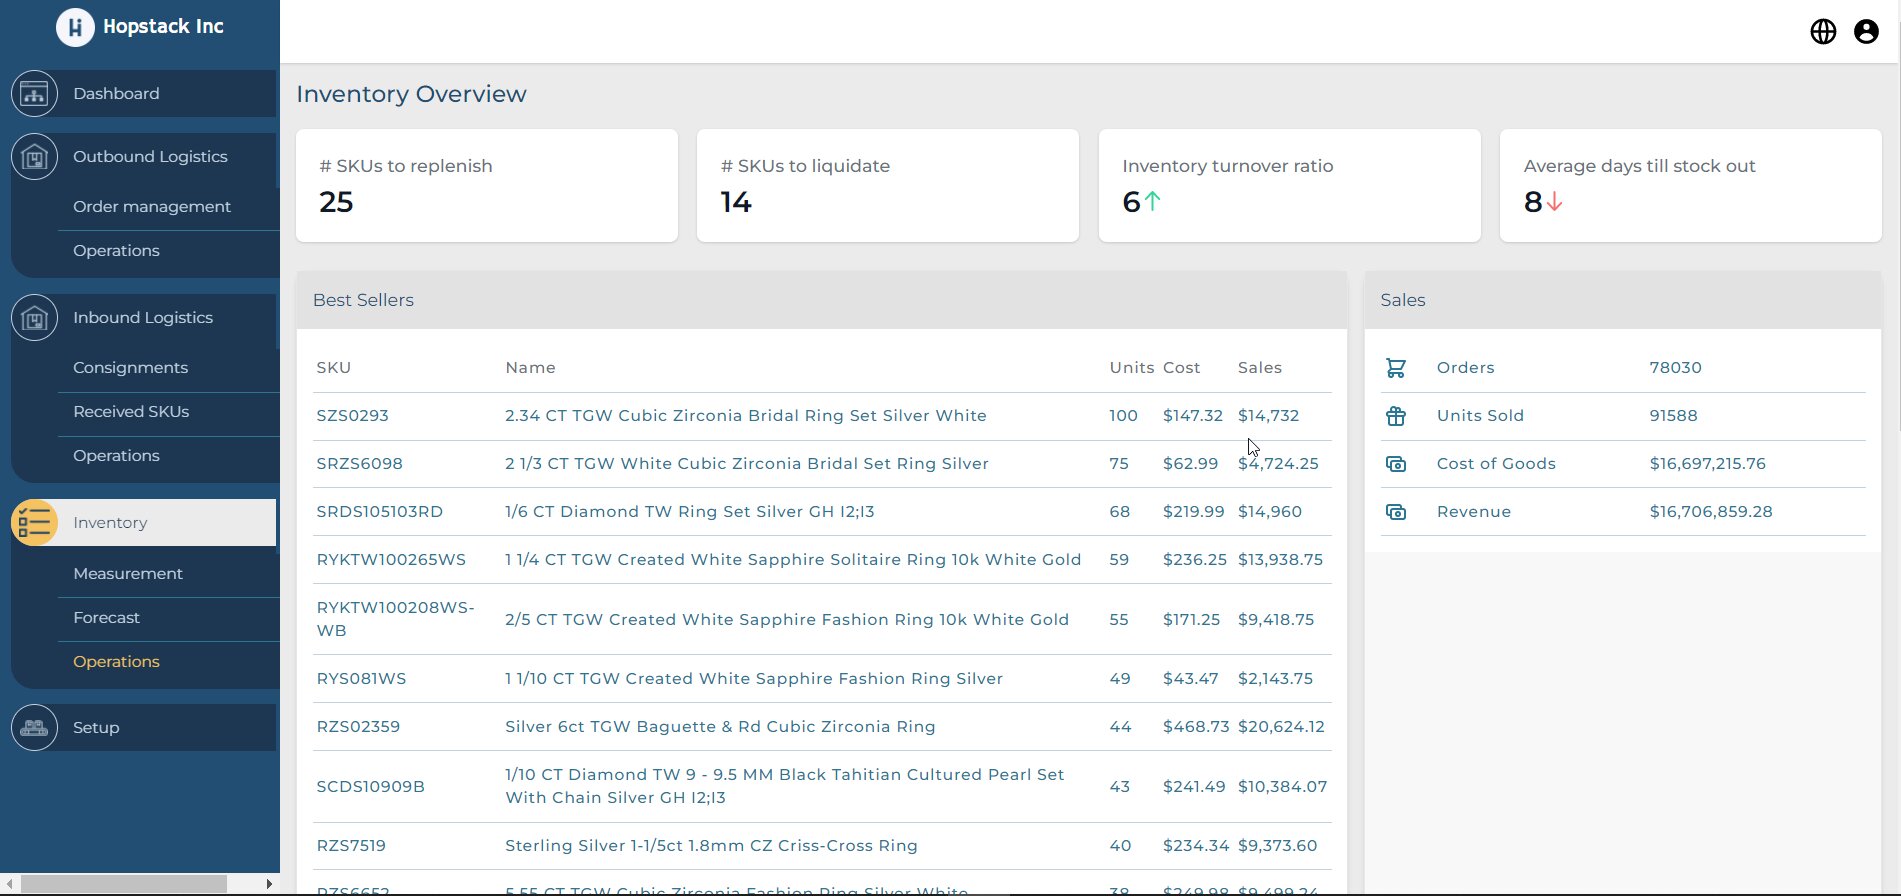Open Consignments under Inbound Logistics
This screenshot has width=1901, height=896.
pyautogui.click(x=130, y=368)
